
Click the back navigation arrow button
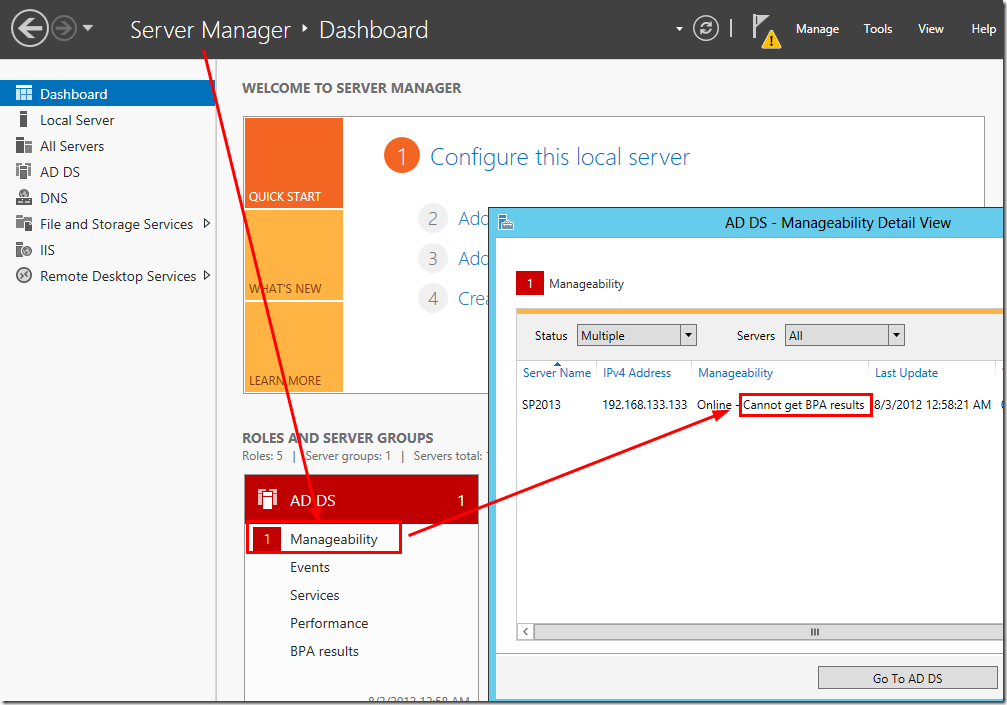pyautogui.click(x=30, y=28)
